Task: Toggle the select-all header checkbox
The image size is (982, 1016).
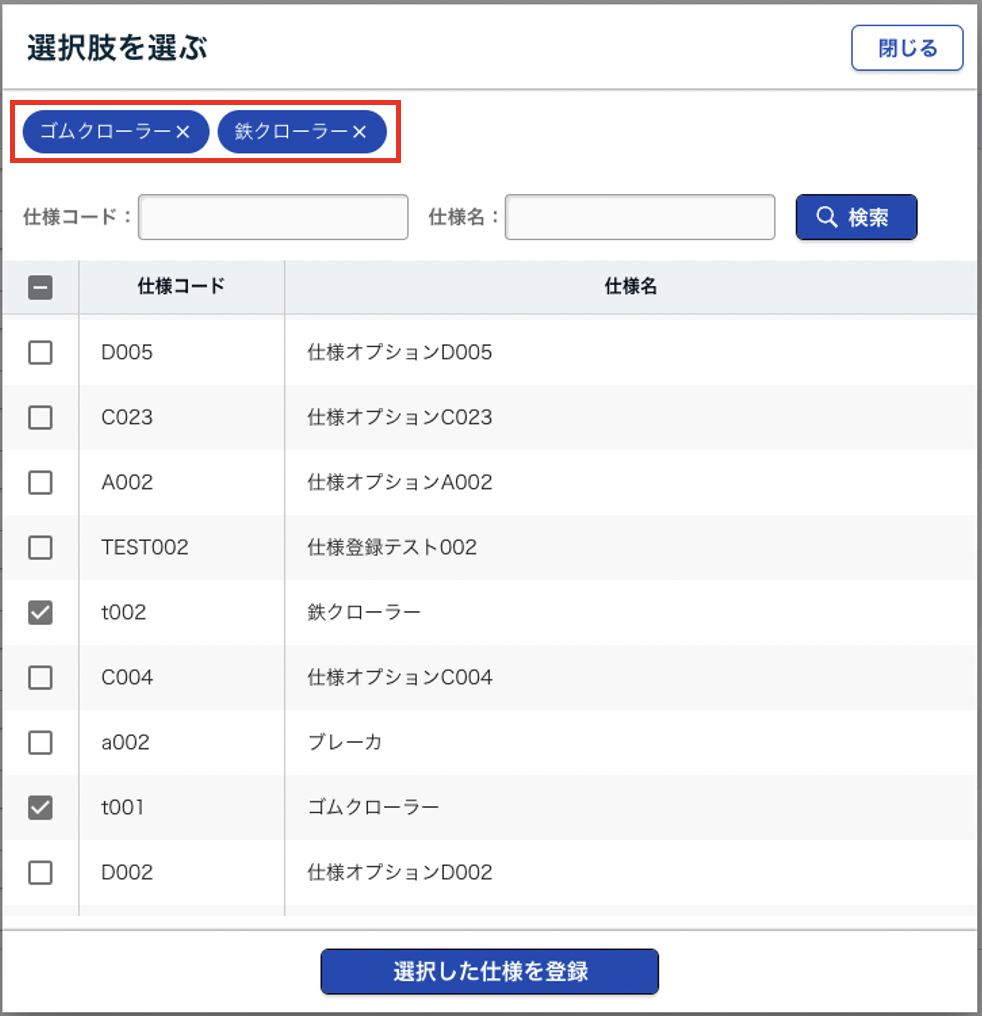Action: 40,288
